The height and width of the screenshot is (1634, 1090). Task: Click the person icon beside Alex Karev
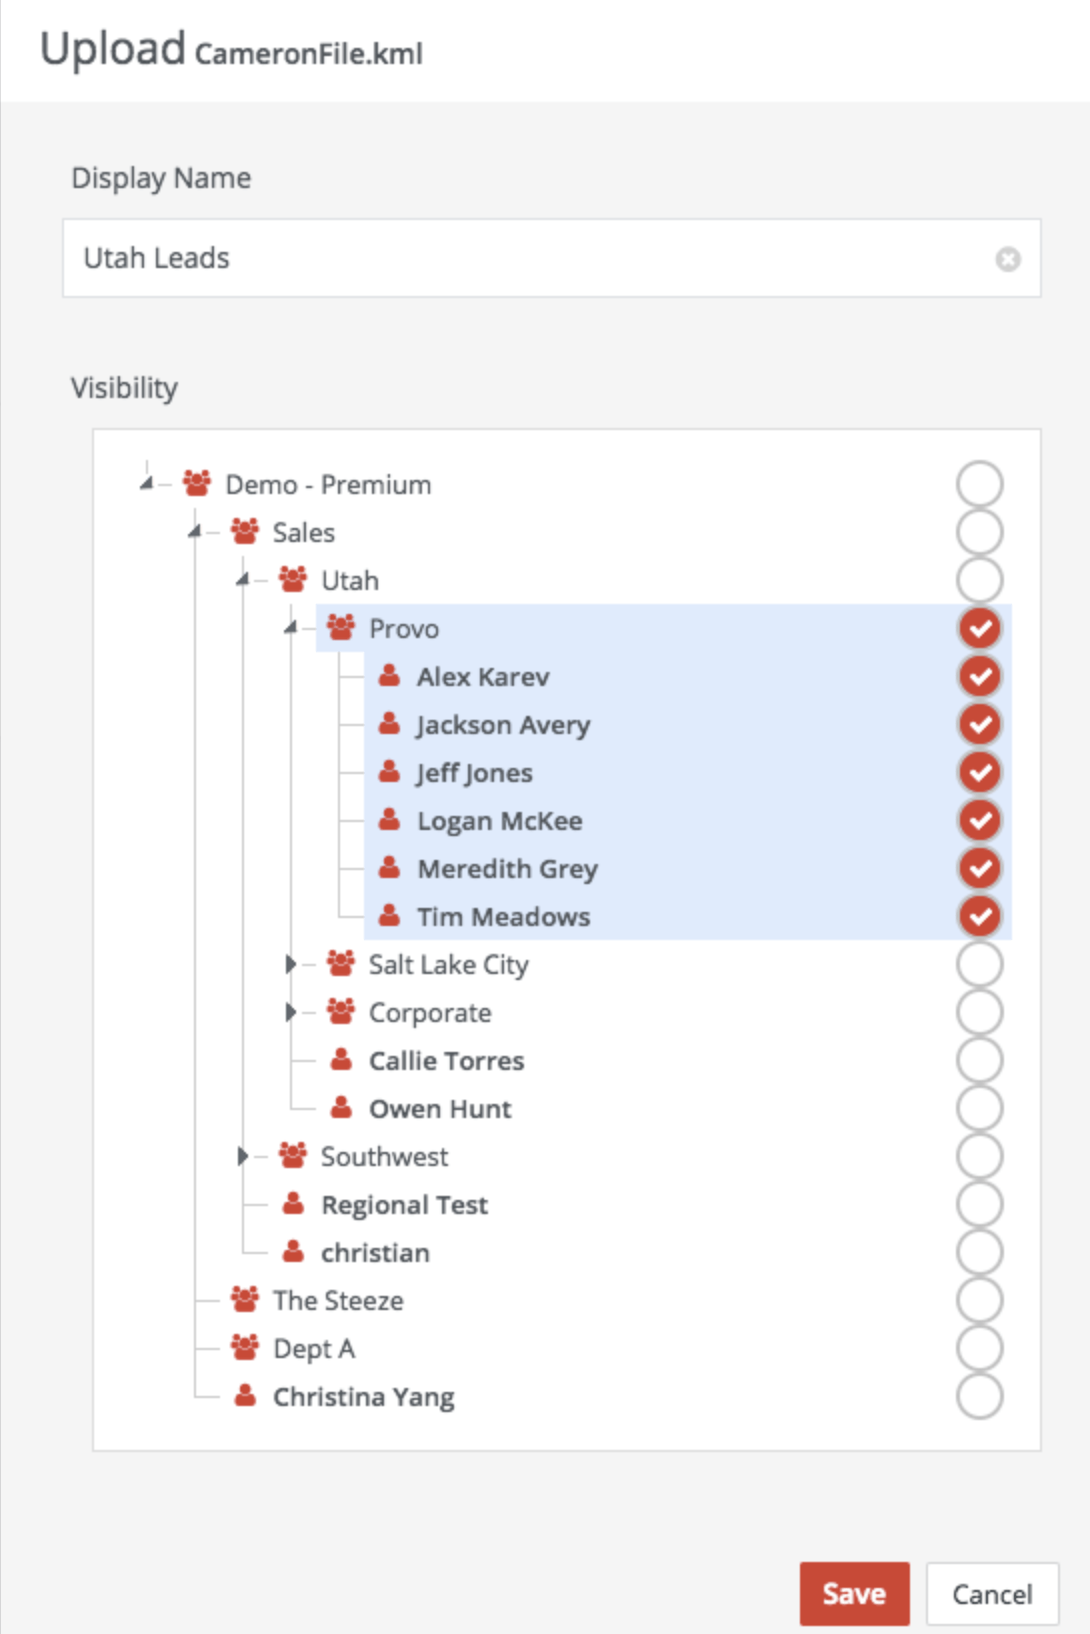[x=389, y=676]
